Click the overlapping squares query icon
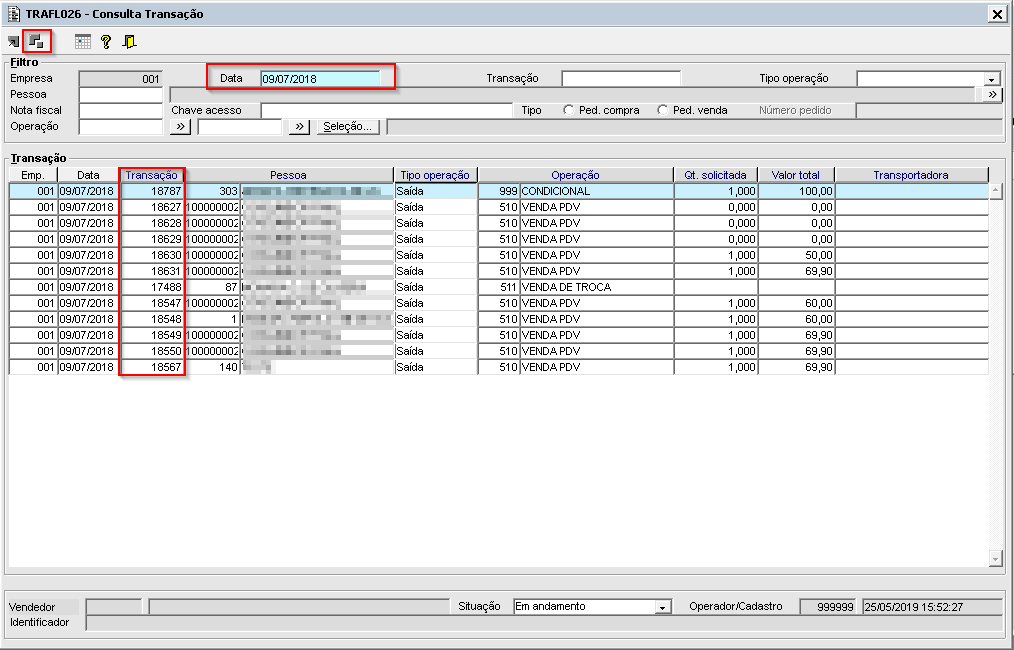 point(37,42)
